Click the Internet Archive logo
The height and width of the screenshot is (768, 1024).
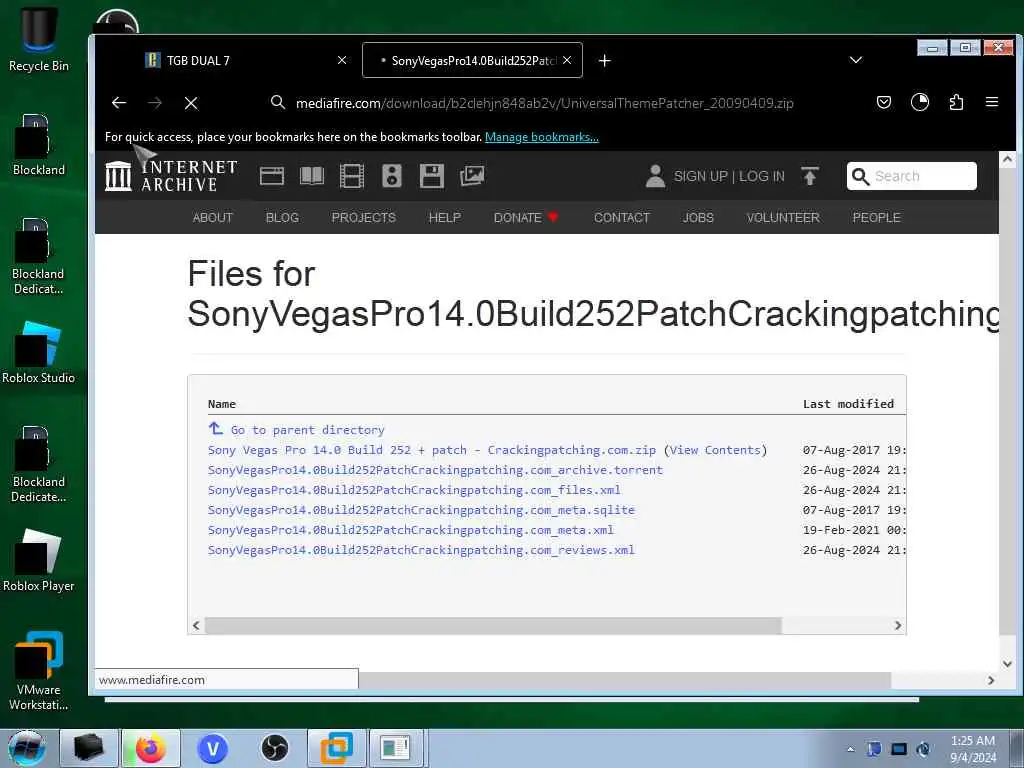pos(171,176)
